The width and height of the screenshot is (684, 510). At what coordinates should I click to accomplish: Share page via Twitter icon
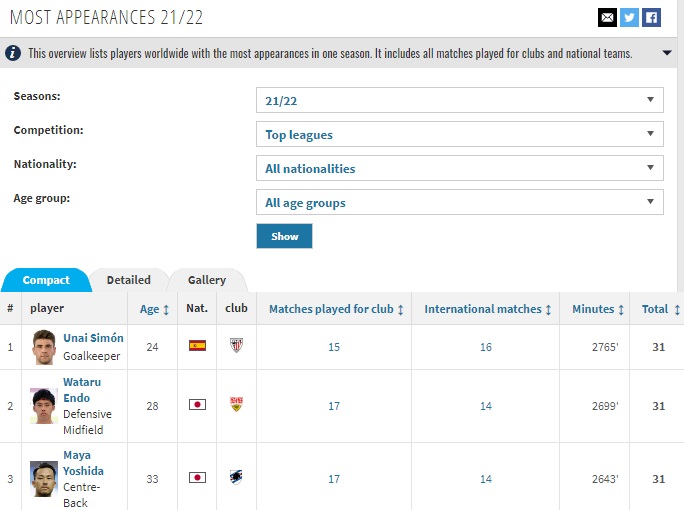[x=629, y=17]
